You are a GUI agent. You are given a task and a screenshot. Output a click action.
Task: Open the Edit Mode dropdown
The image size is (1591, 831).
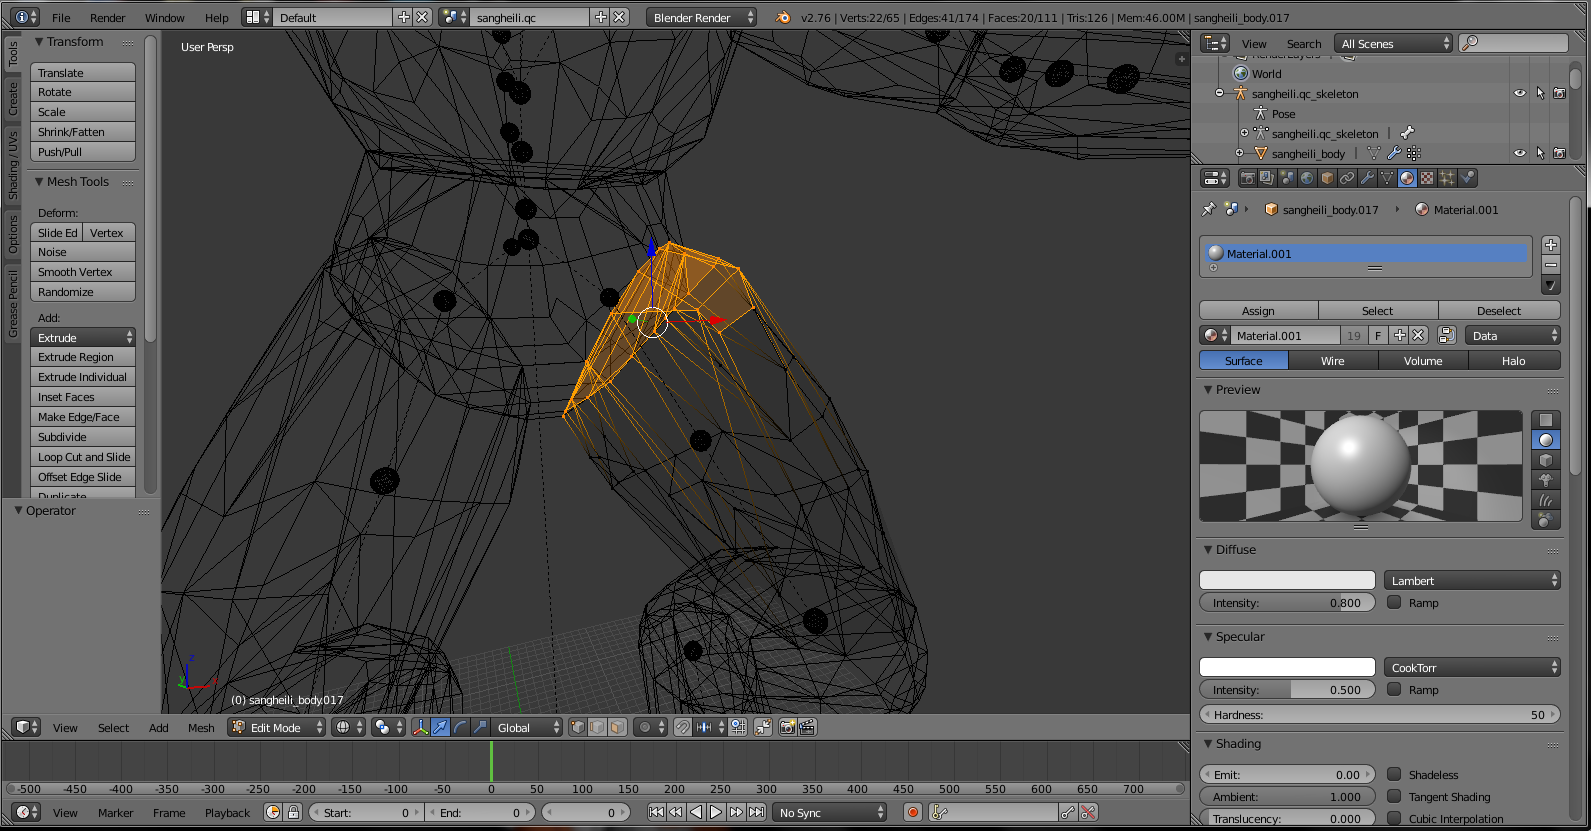tap(277, 728)
